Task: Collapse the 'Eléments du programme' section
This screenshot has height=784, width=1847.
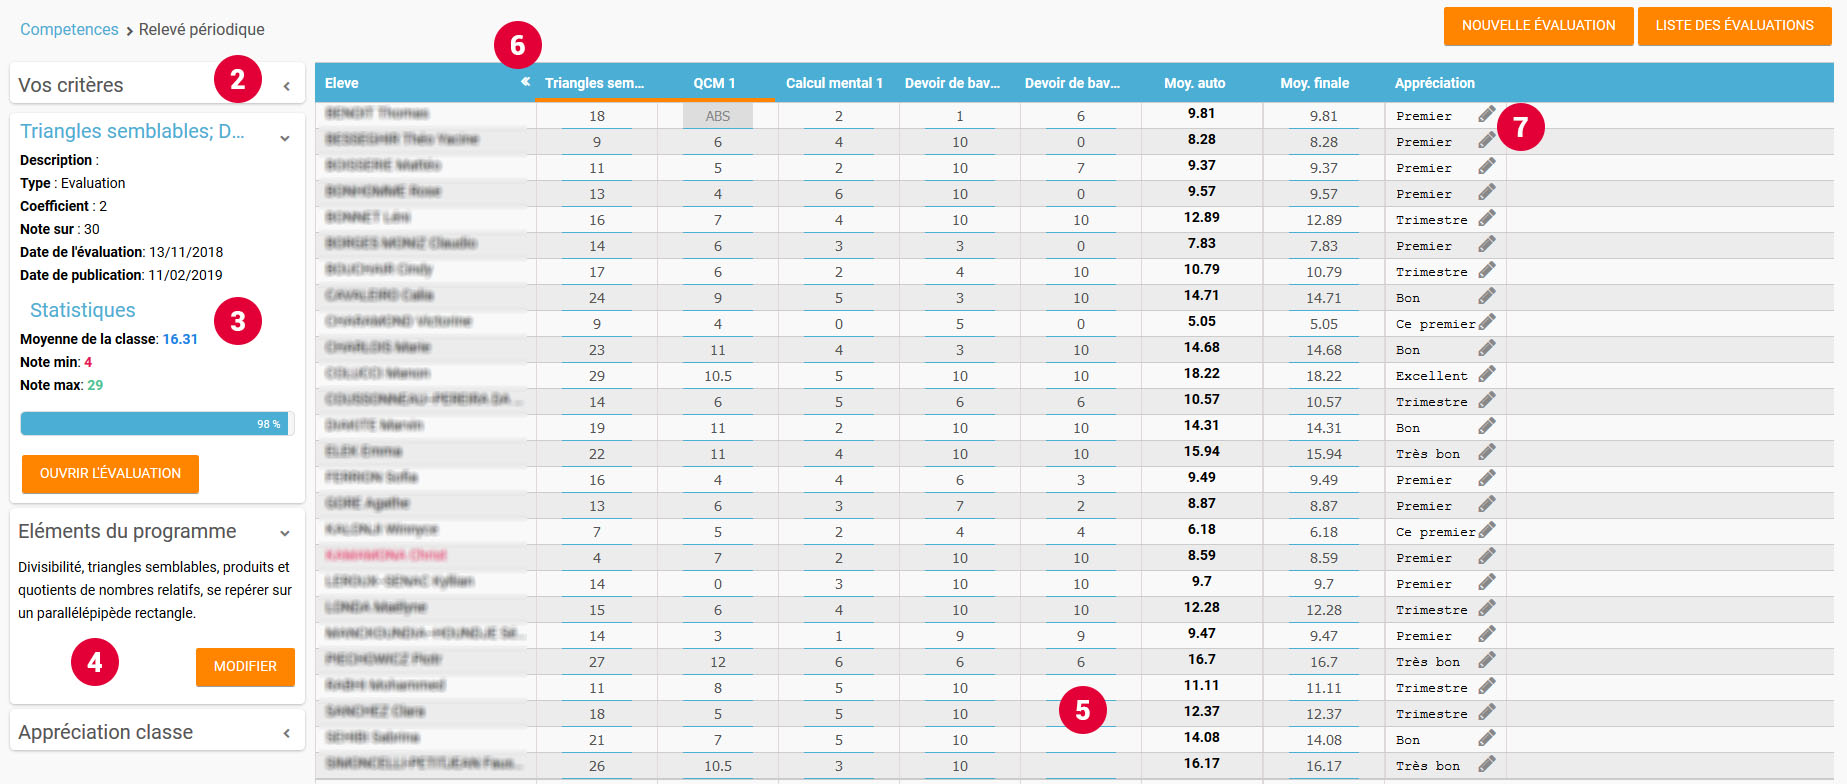Action: 285,533
